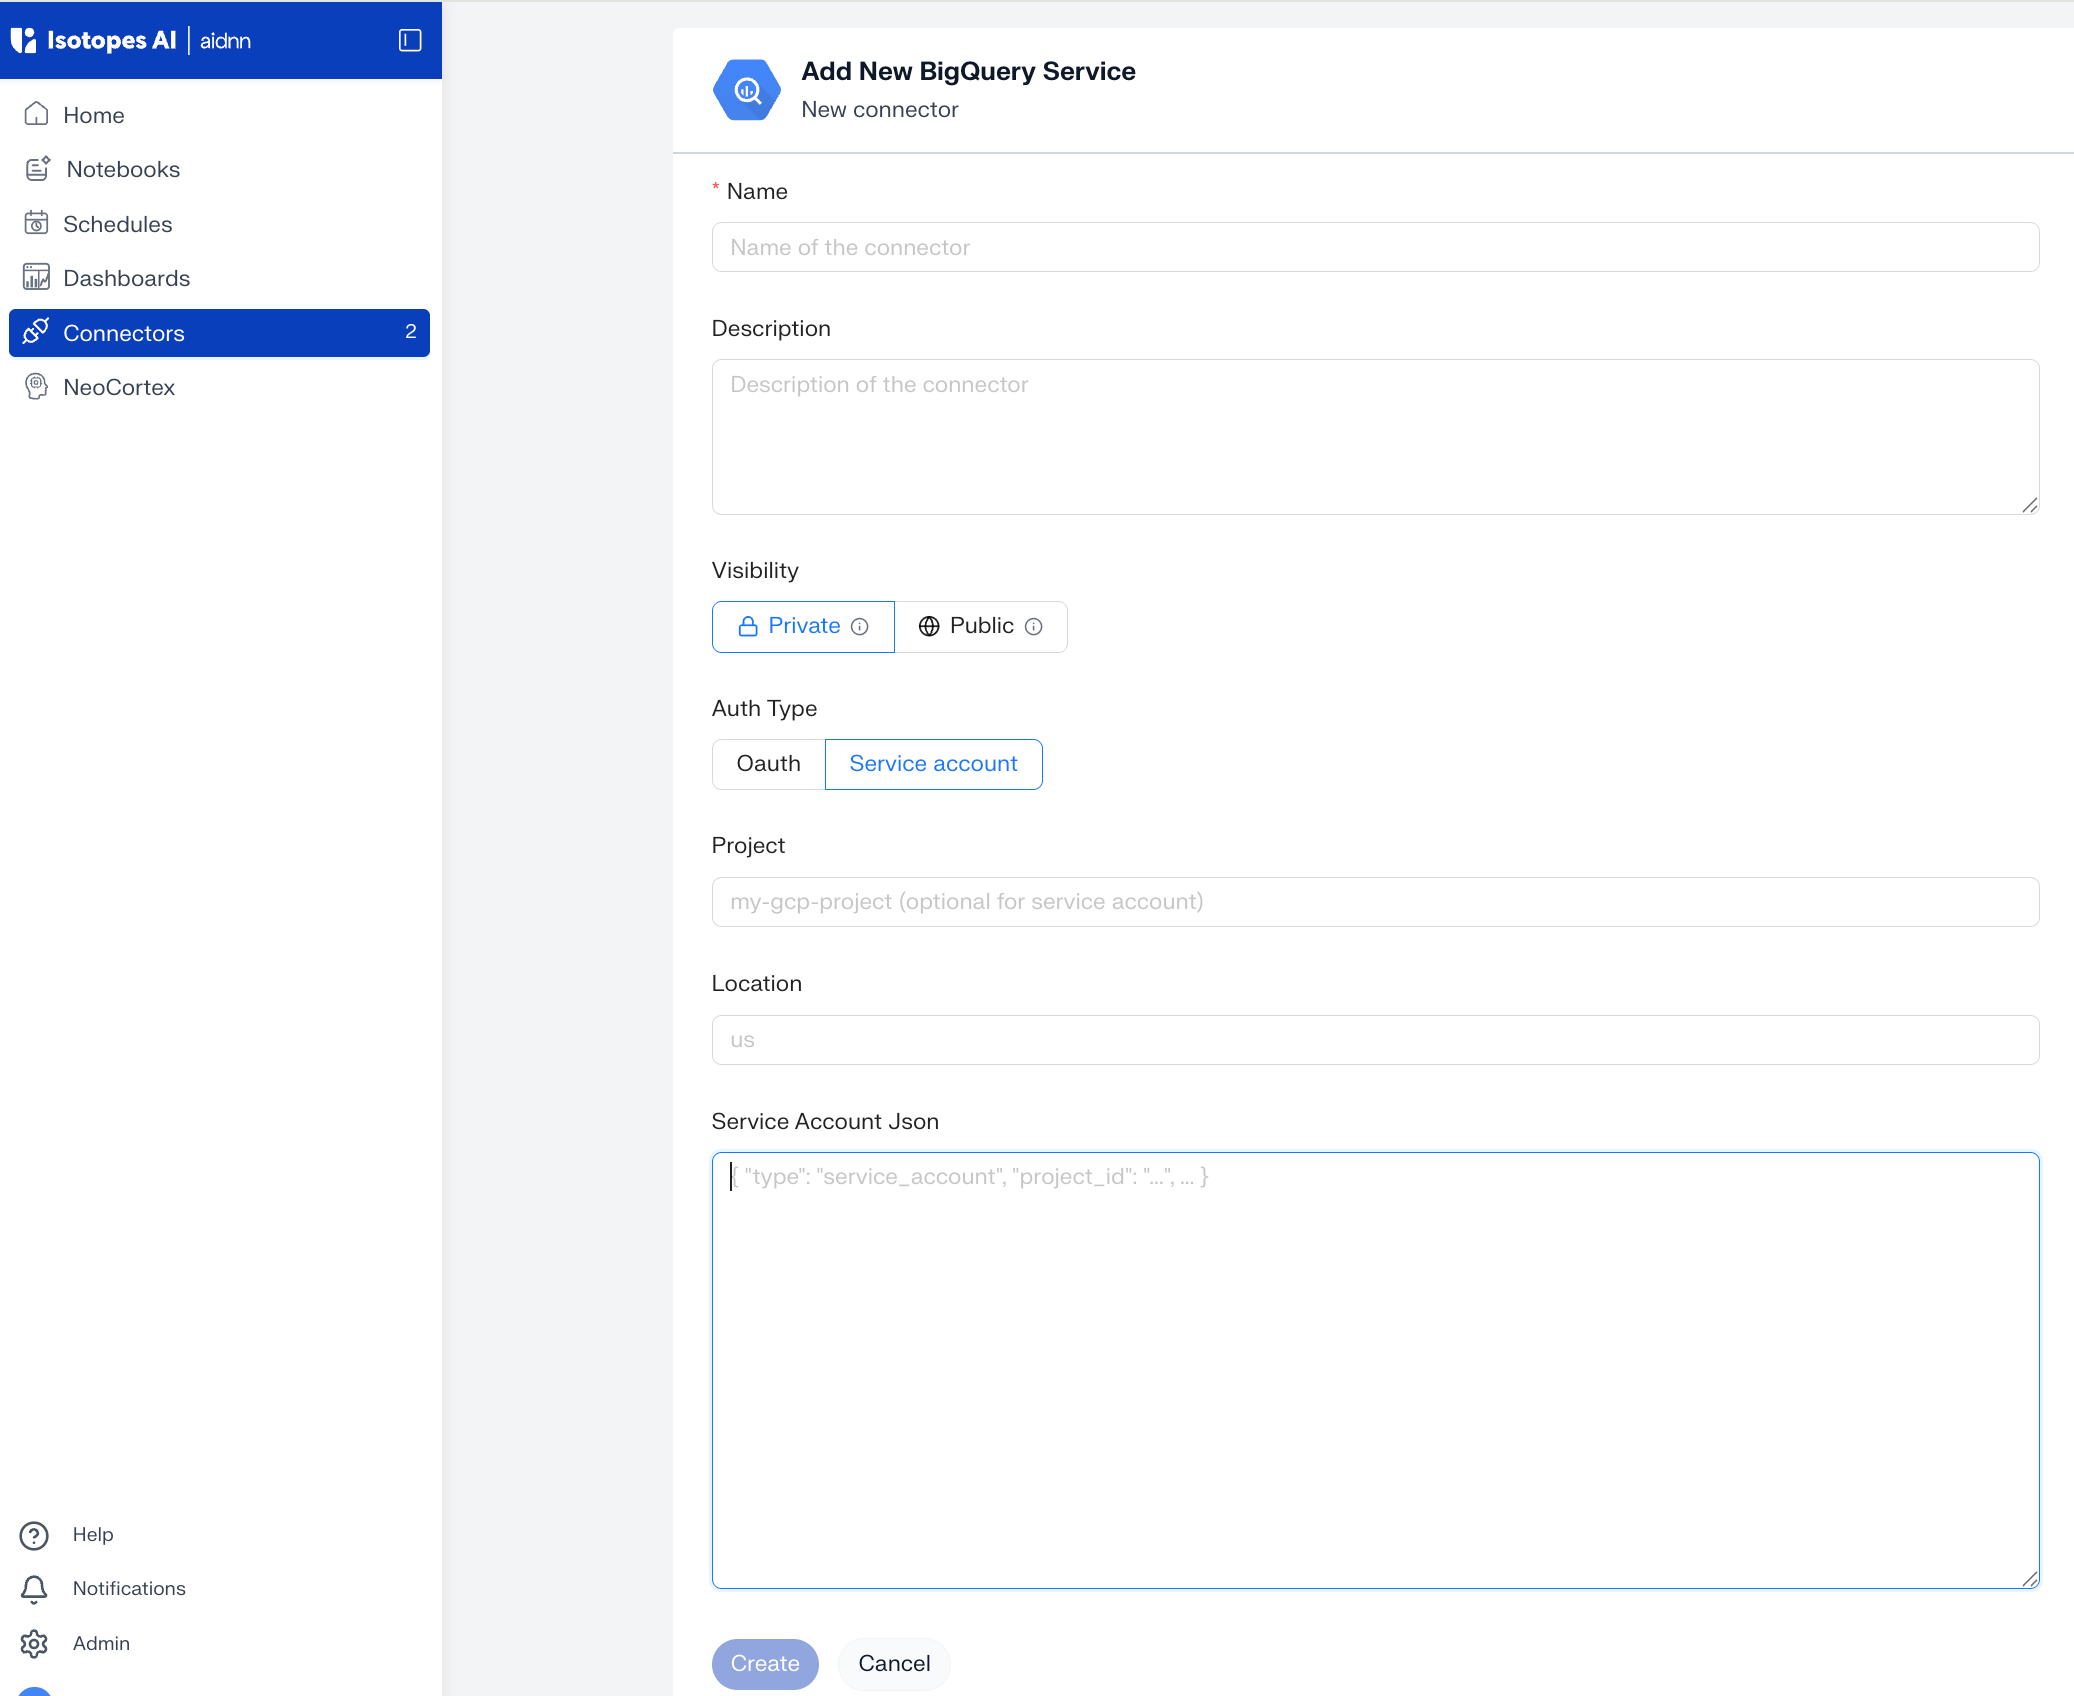Click the Service Account Json label
This screenshot has height=1696, width=2074.
click(825, 1121)
